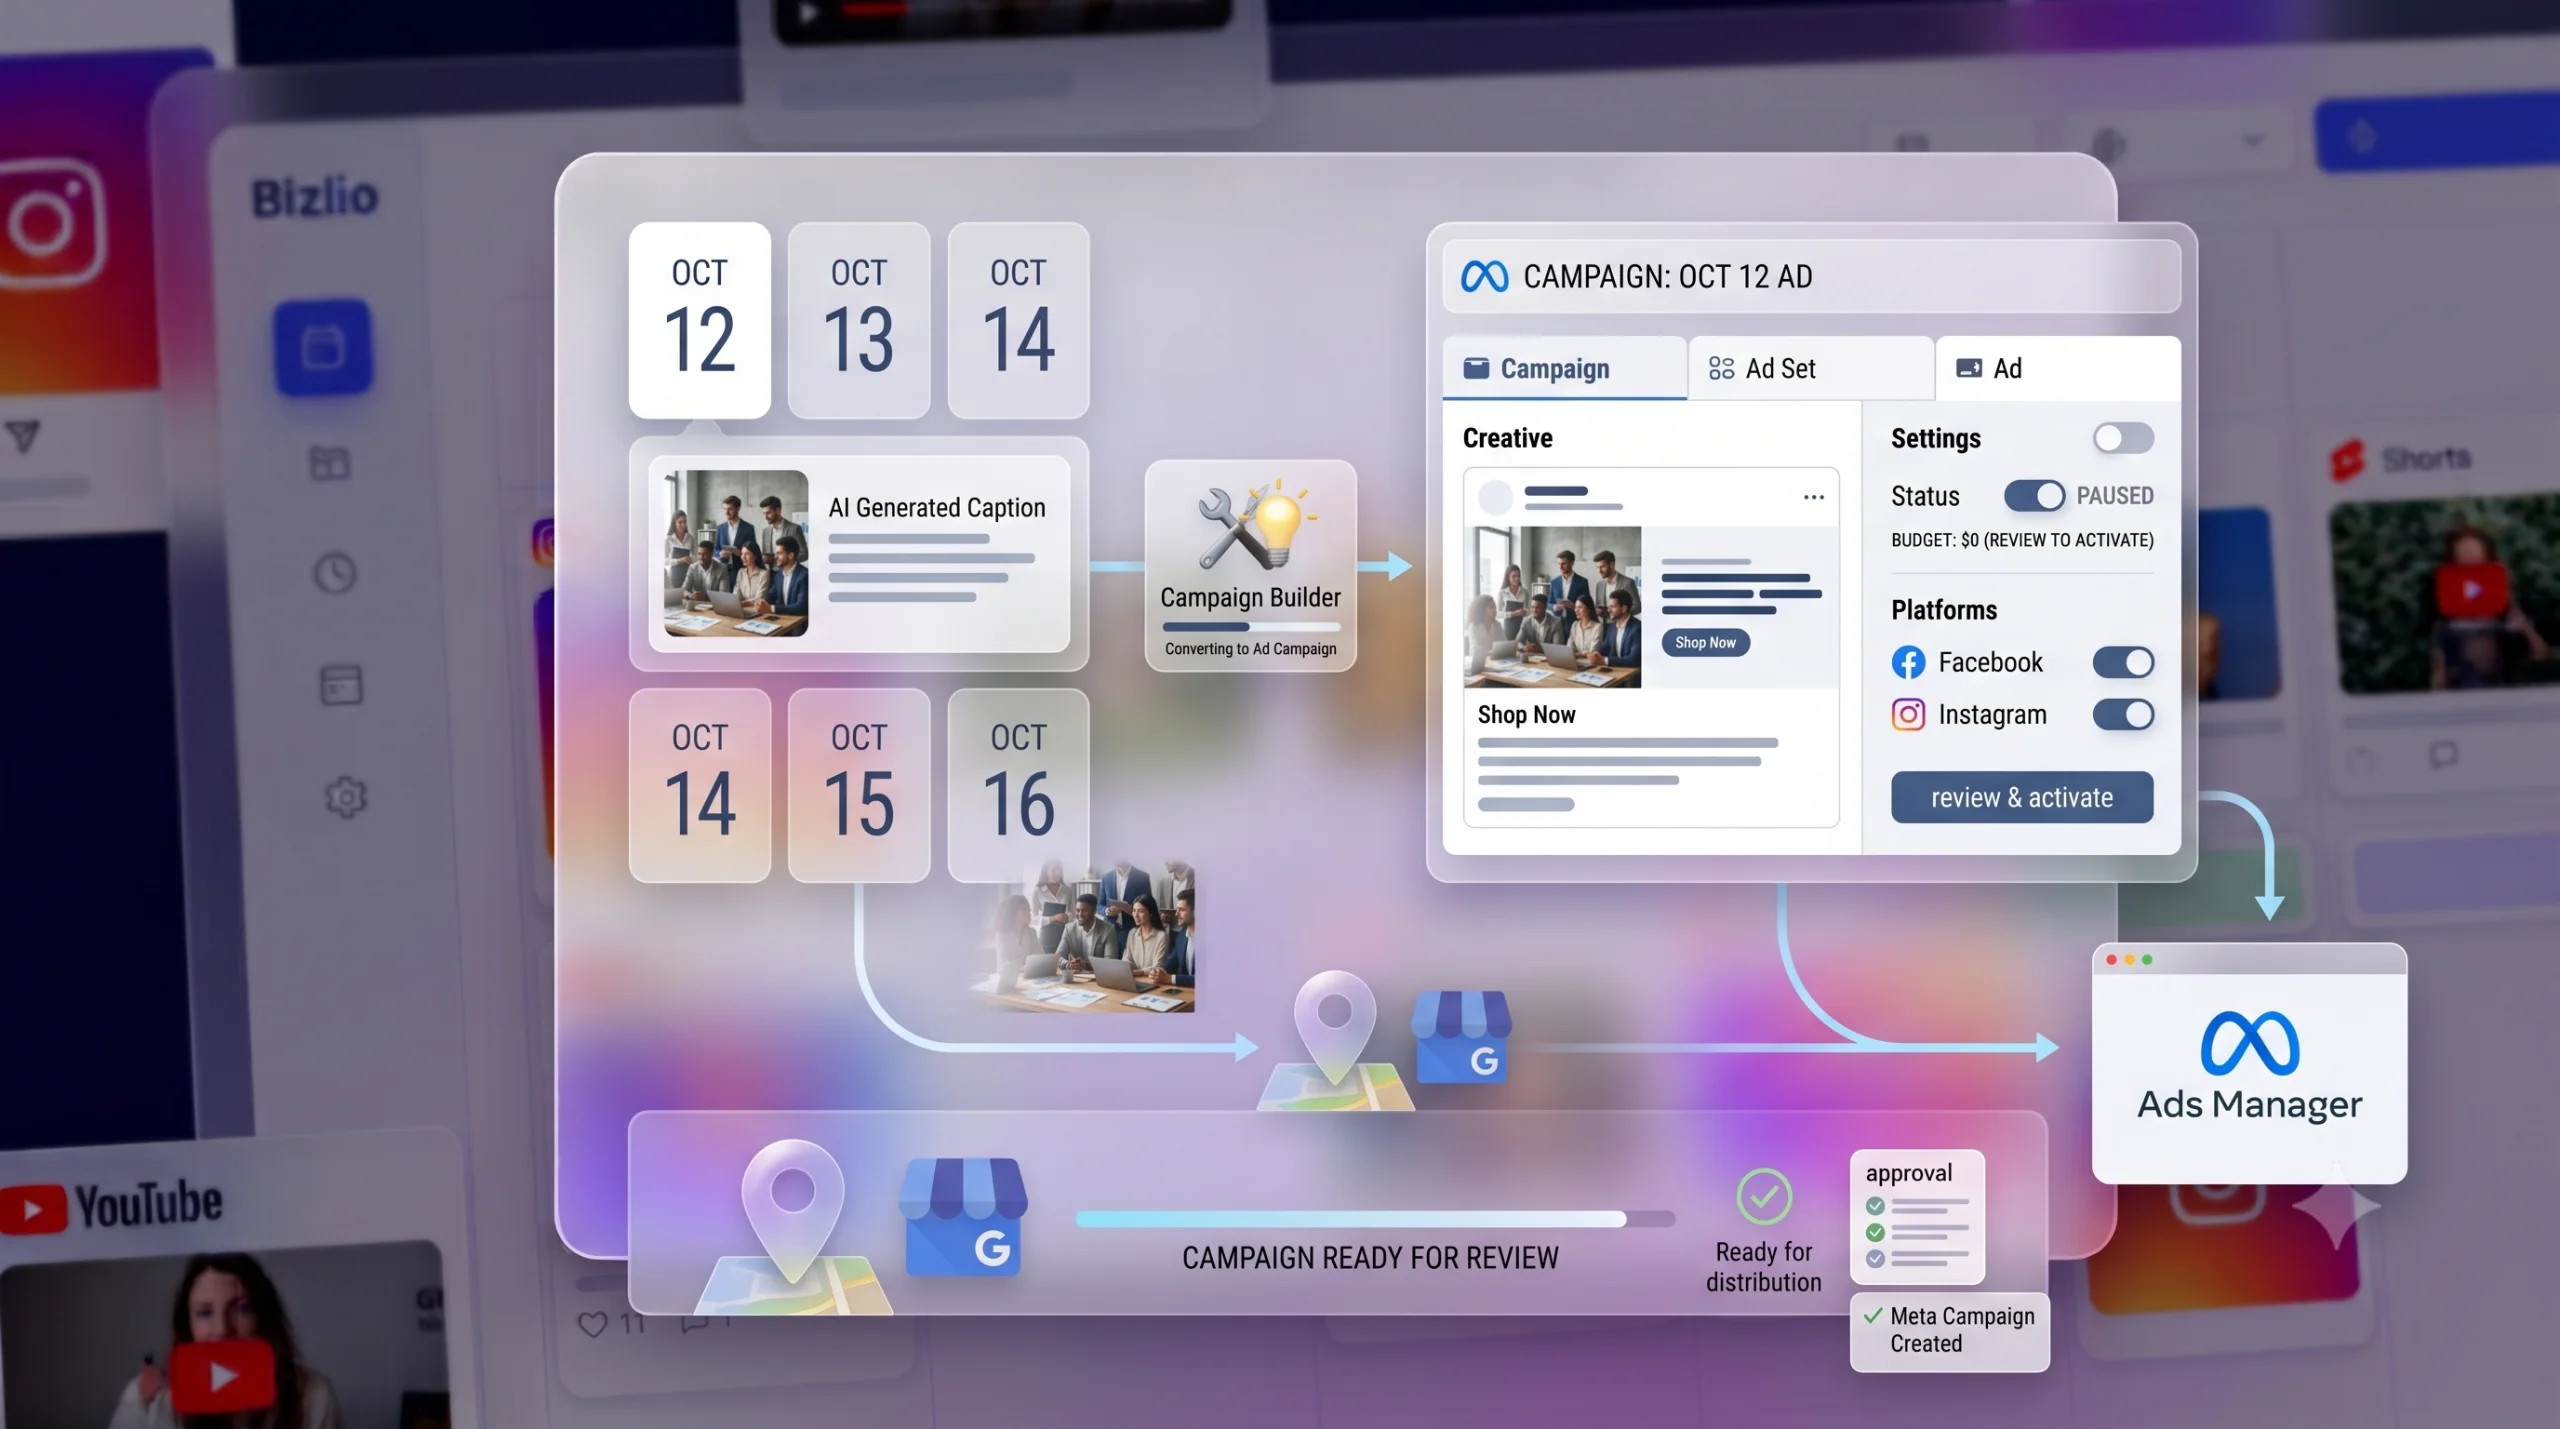Click the Shop Now button on ad image
Screen dimensions: 2560x1429
click(x=1705, y=642)
